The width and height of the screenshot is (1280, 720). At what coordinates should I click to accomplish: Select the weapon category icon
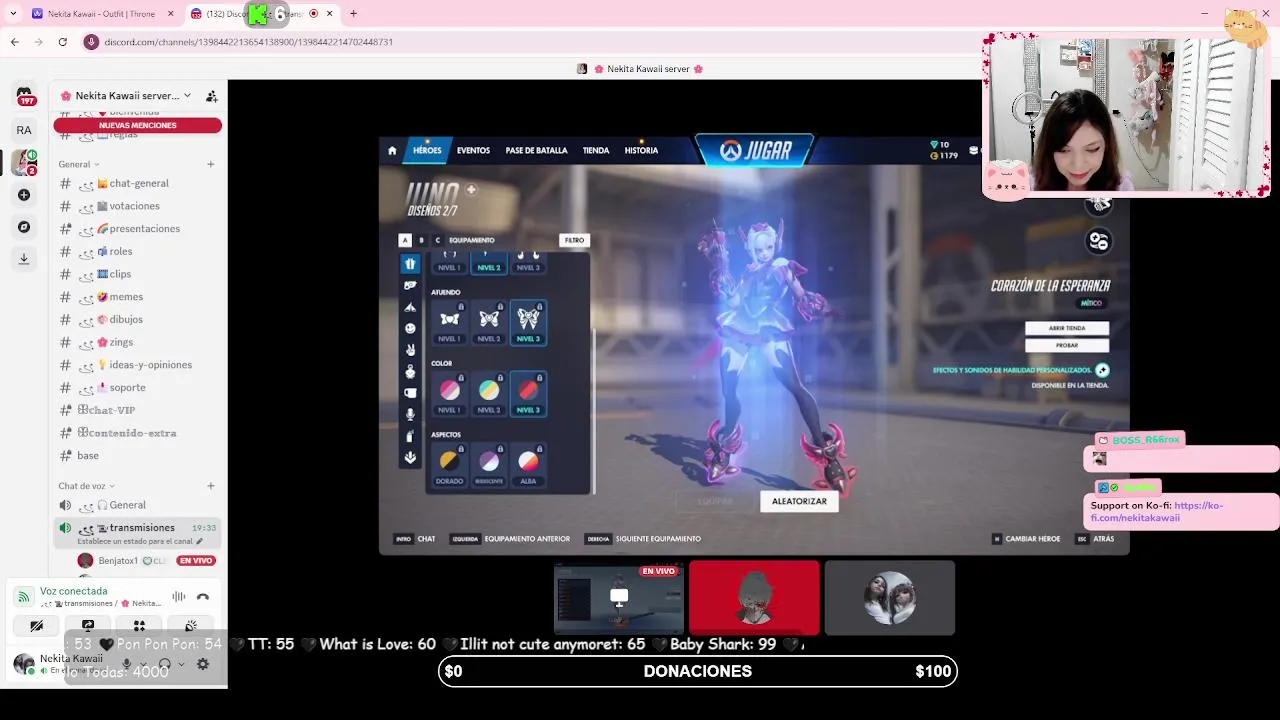pyautogui.click(x=410, y=286)
